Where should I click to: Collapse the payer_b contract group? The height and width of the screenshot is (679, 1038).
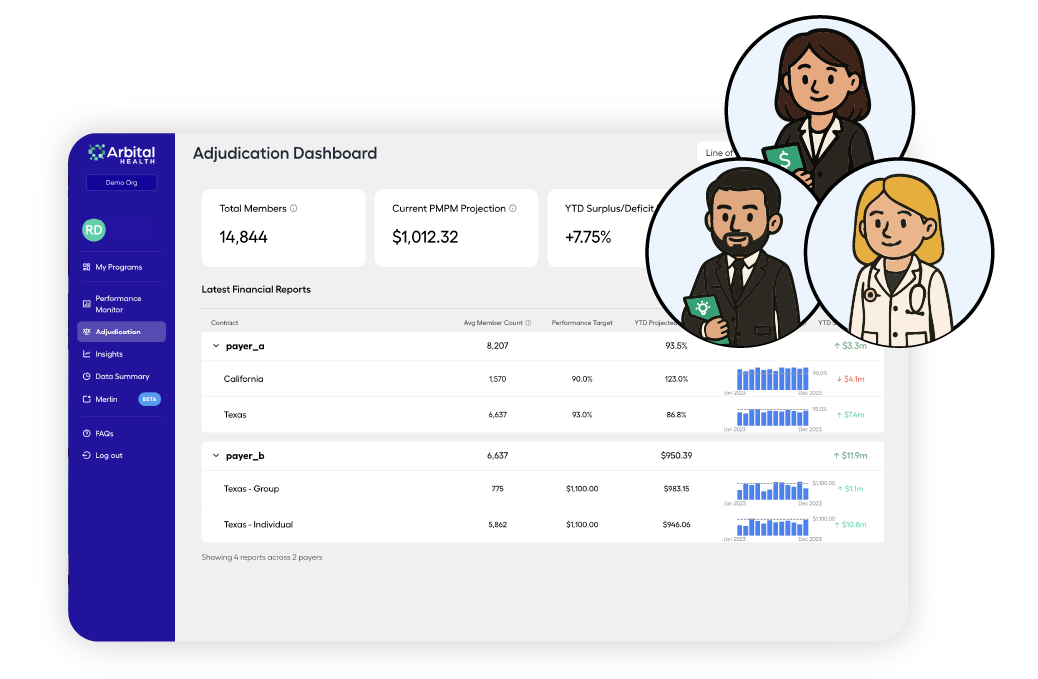pyautogui.click(x=215, y=455)
